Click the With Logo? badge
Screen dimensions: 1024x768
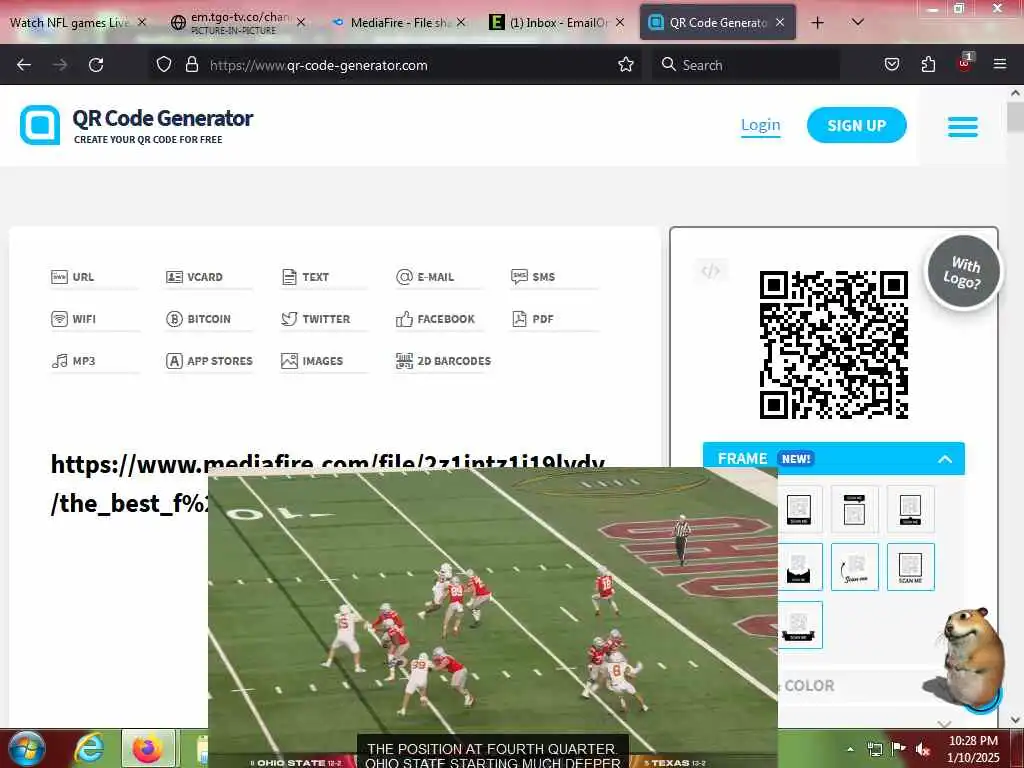click(963, 271)
